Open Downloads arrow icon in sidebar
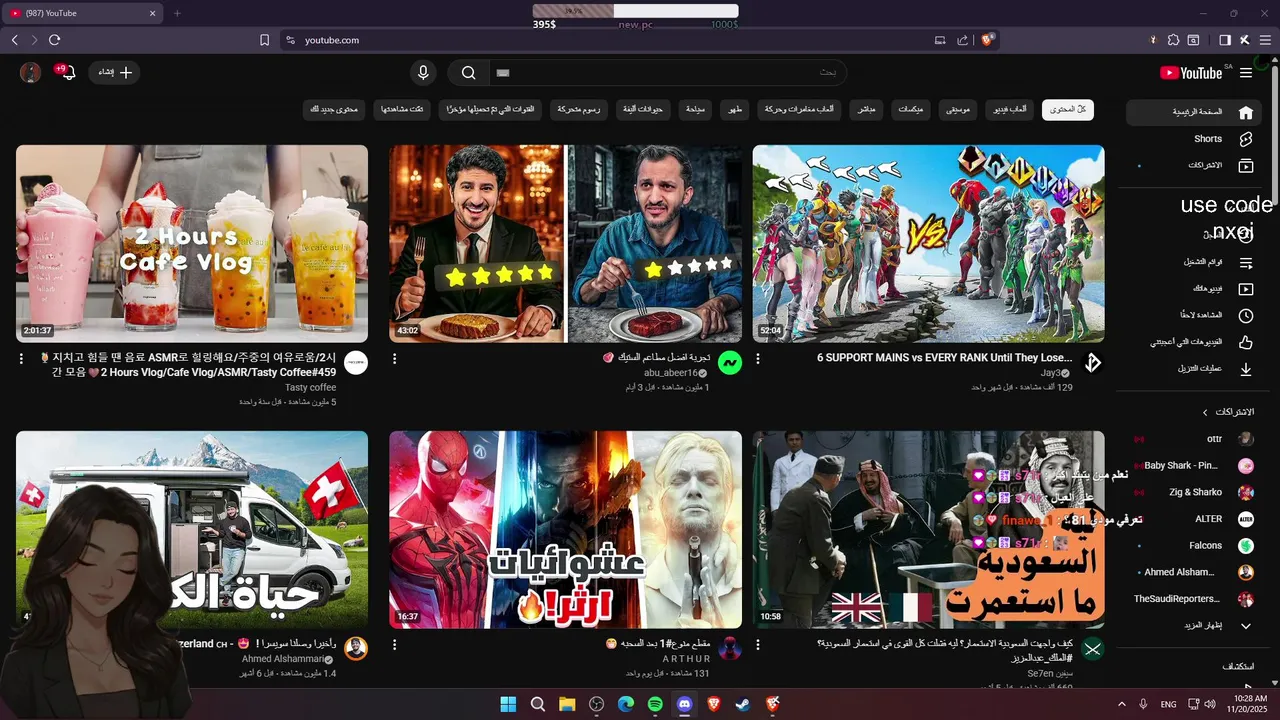The height and width of the screenshot is (720, 1280). [x=1245, y=369]
